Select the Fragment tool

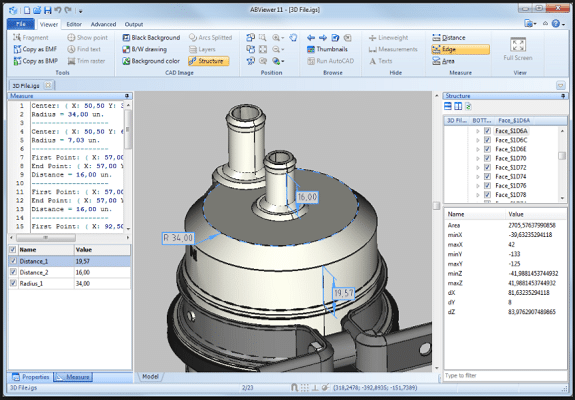click(31, 37)
